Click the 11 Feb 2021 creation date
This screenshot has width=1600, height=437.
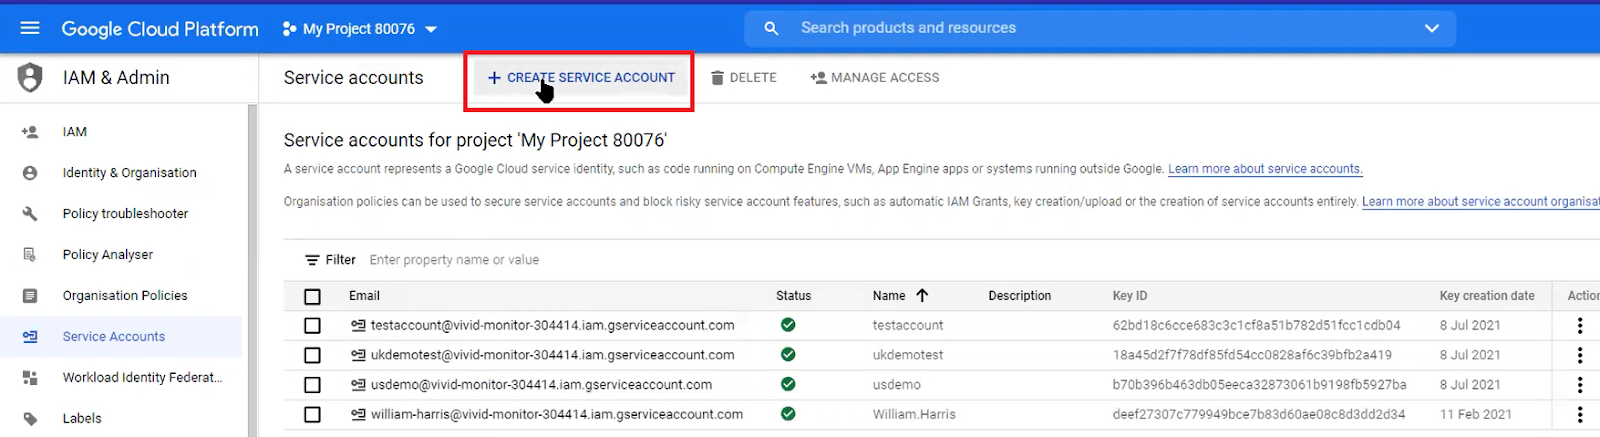point(1475,414)
